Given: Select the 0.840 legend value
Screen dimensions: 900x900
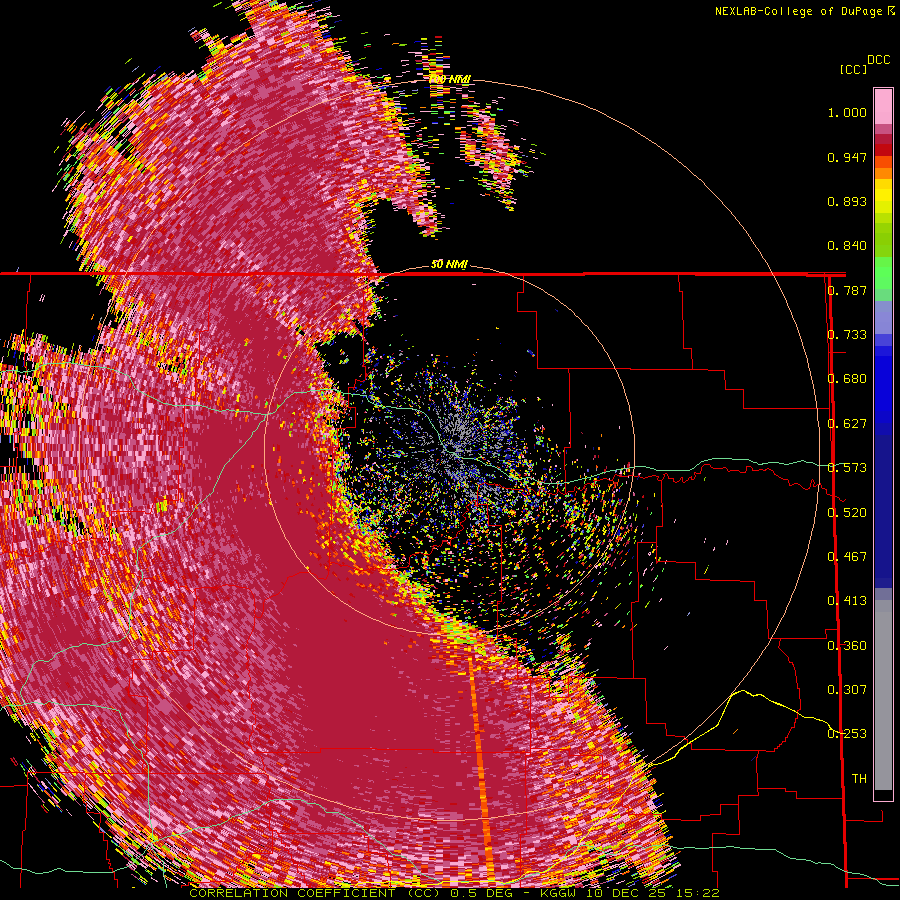Looking at the screenshot, I should [847, 246].
